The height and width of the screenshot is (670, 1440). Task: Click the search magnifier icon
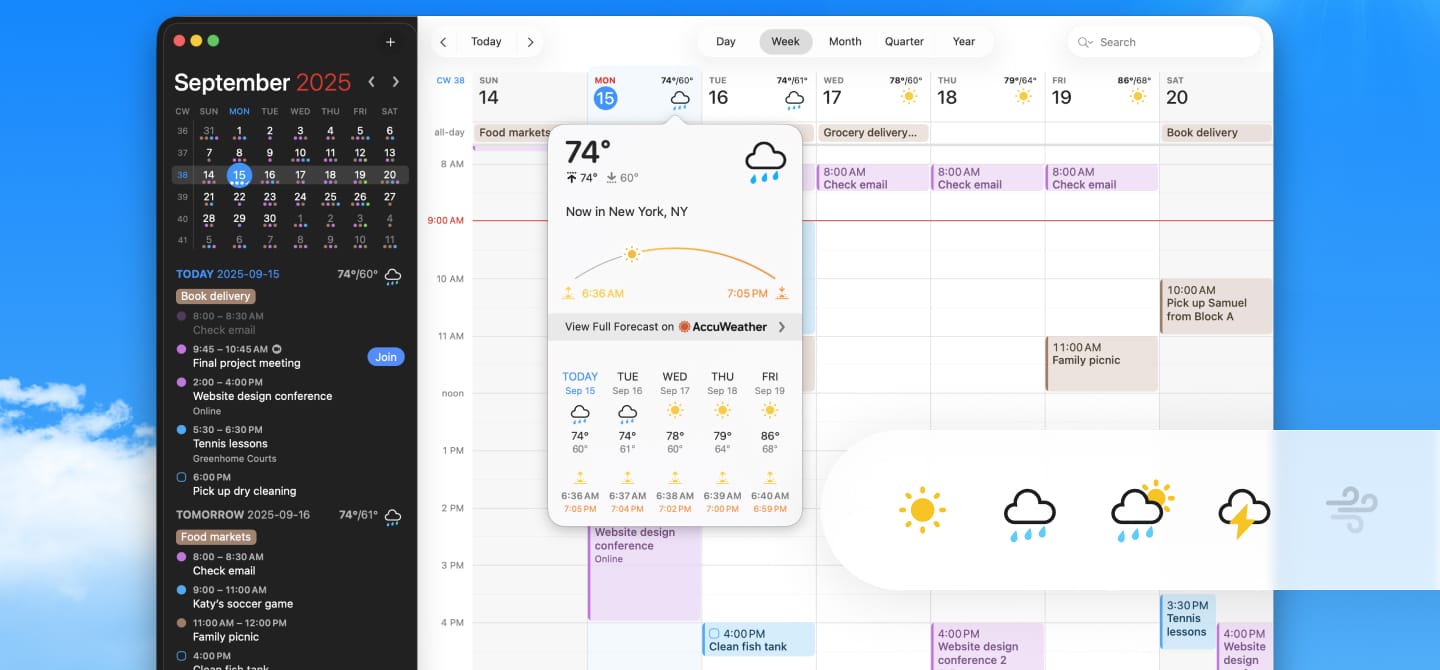click(x=1082, y=42)
